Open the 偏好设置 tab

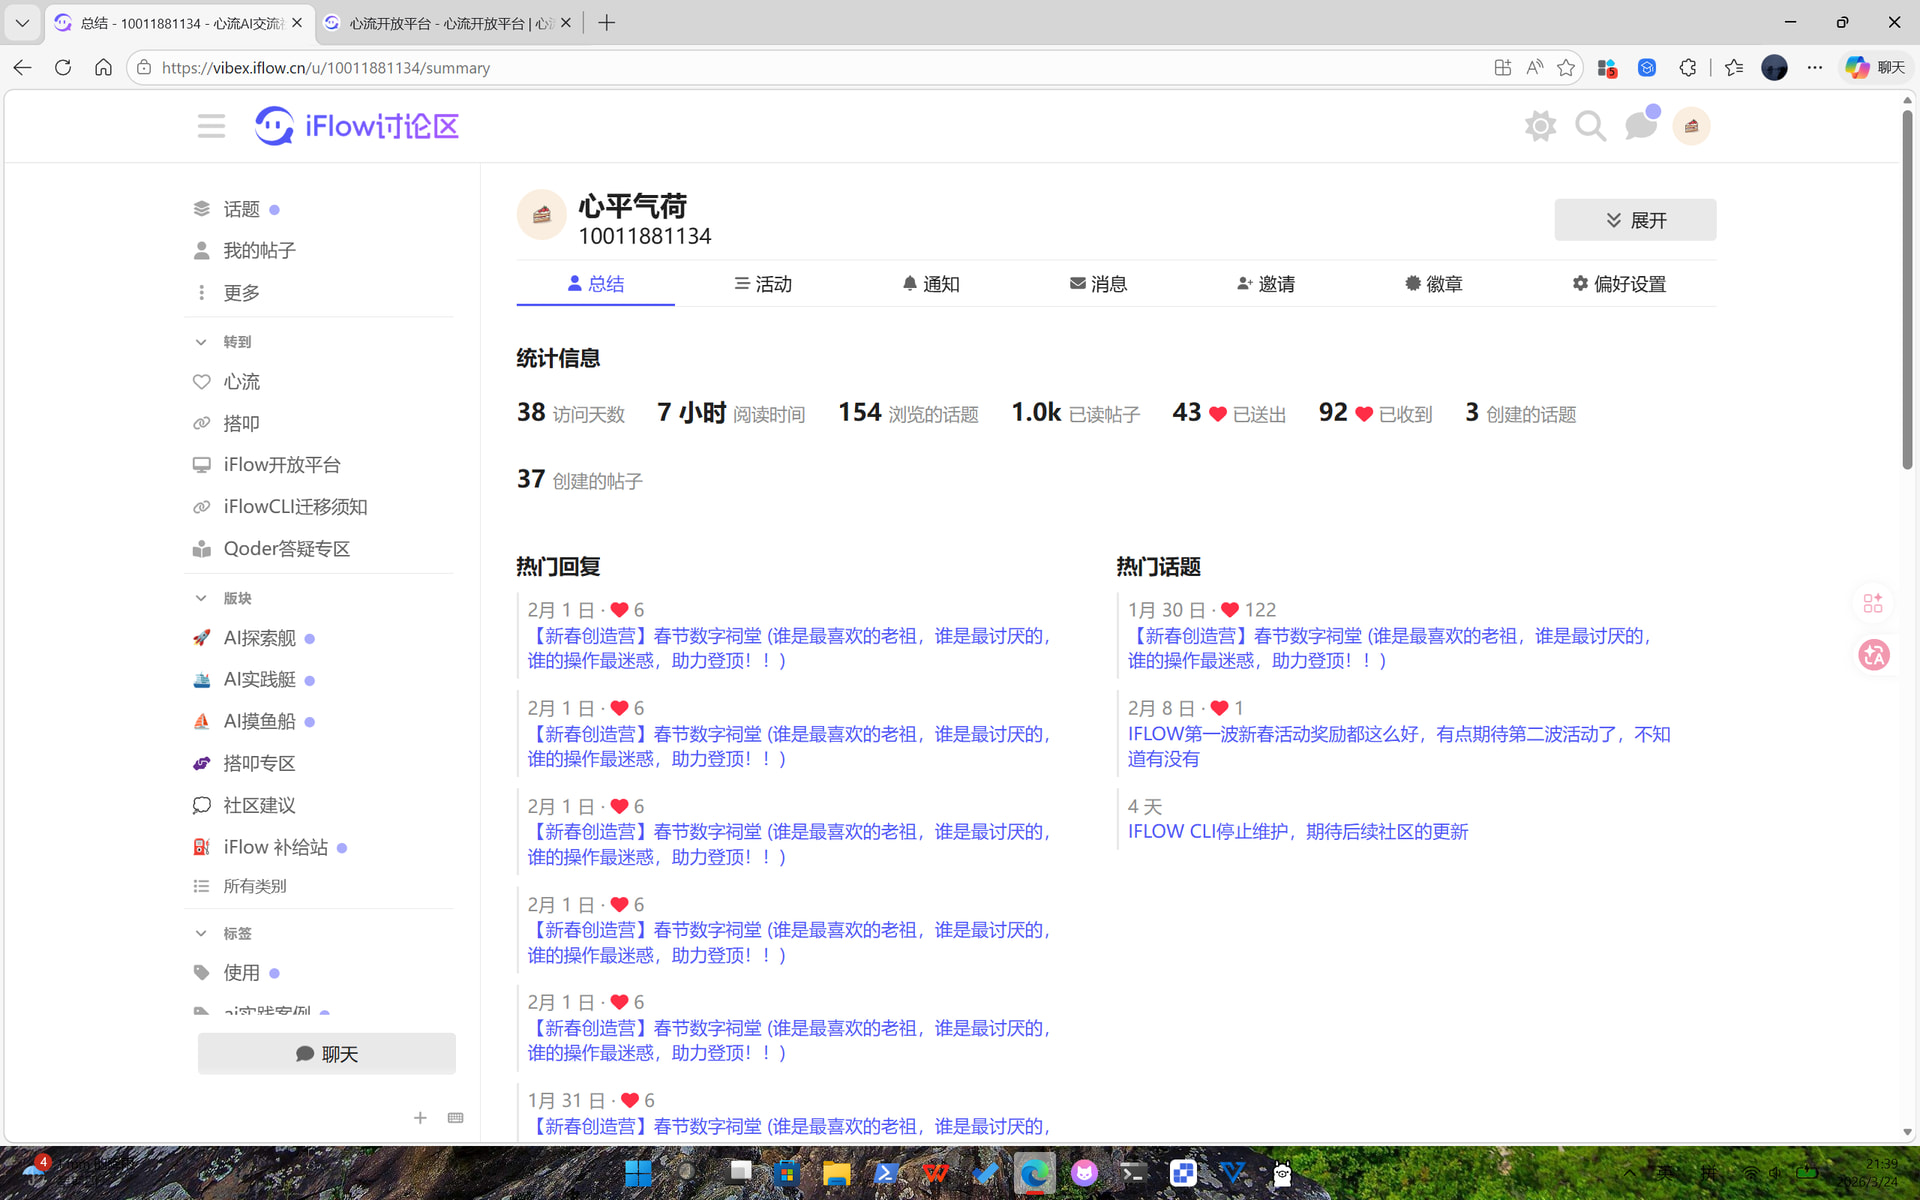click(1619, 284)
